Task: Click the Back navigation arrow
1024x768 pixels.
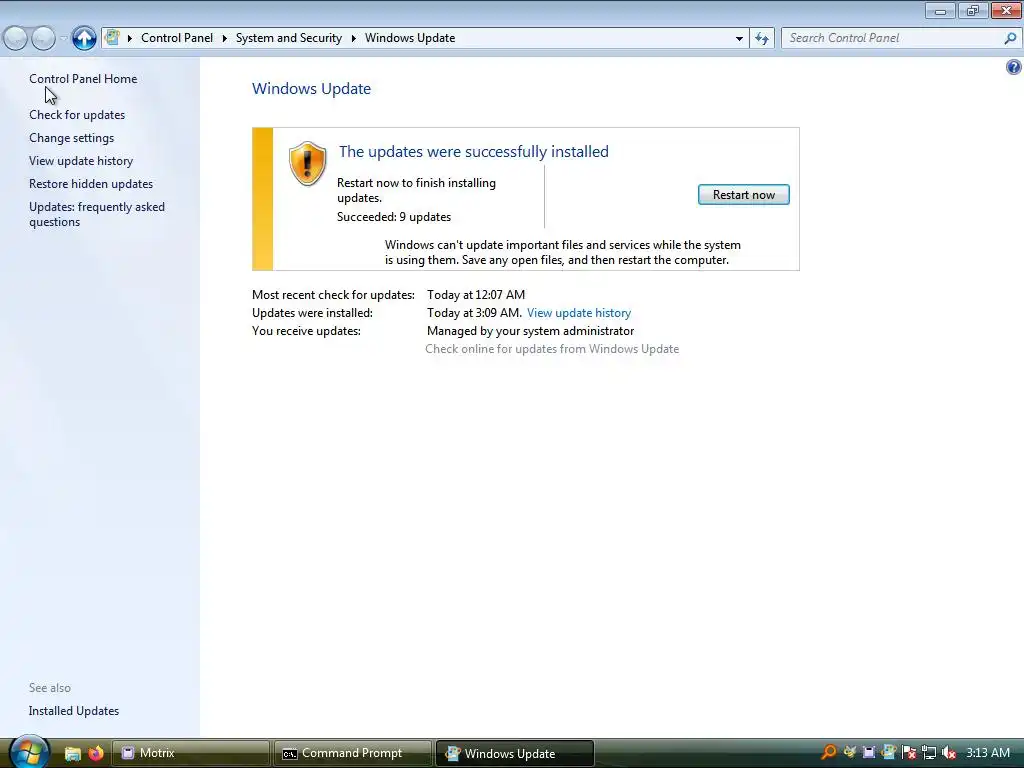Action: [16, 39]
